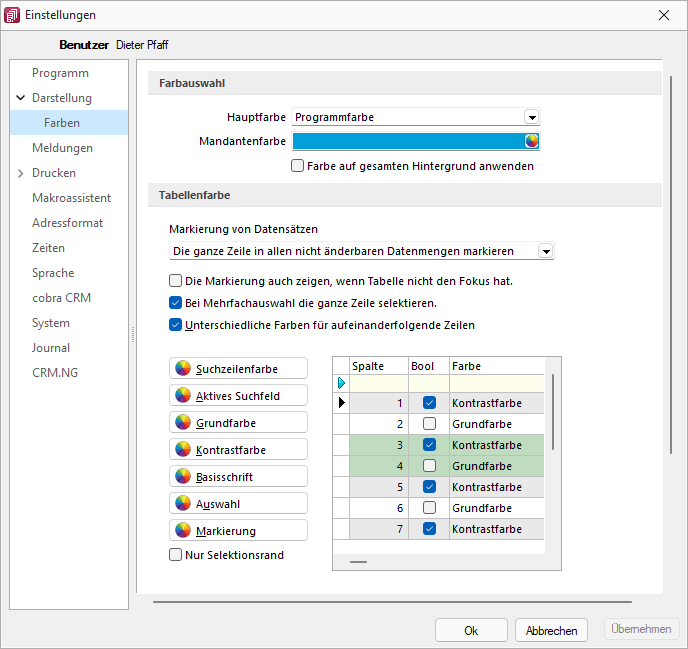
Task: Click color picker icon in Mandantenfarbe bar
Action: (x=532, y=141)
